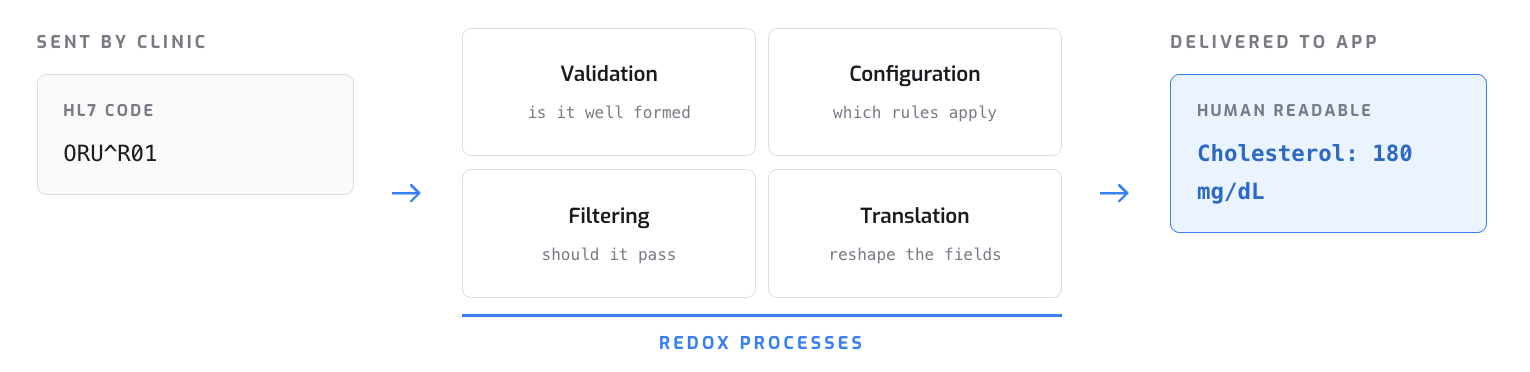Click the DELIVERED TO APP heading
Screen dimensions: 1530x372
1272,42
